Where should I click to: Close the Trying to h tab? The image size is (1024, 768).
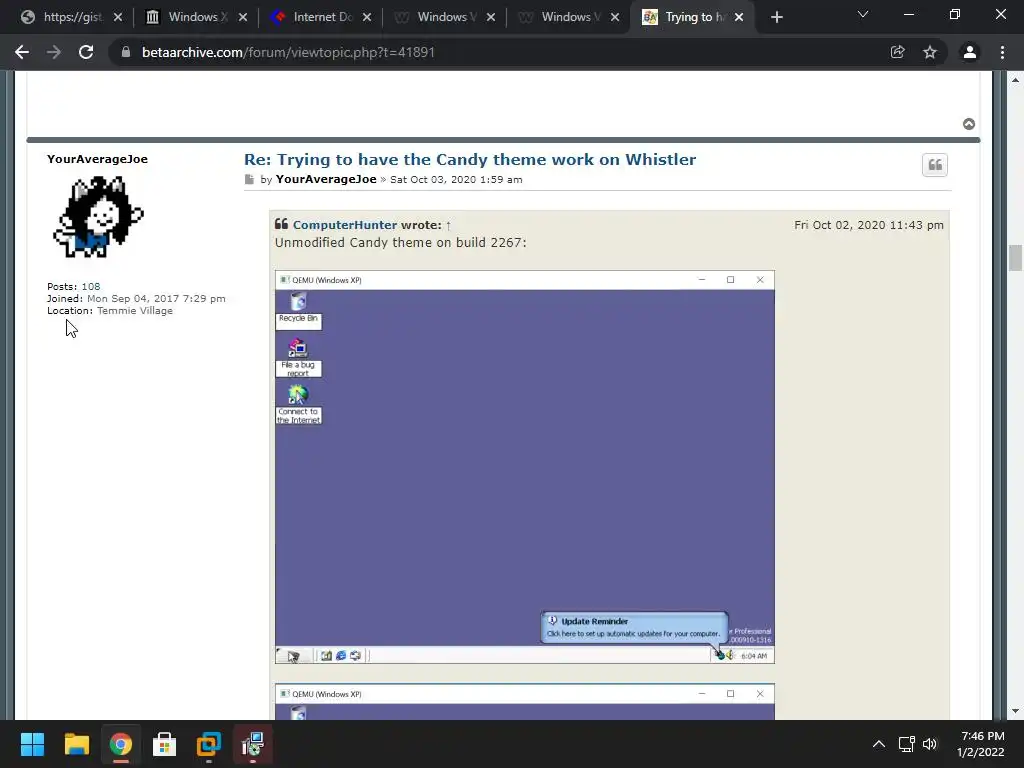point(739,18)
